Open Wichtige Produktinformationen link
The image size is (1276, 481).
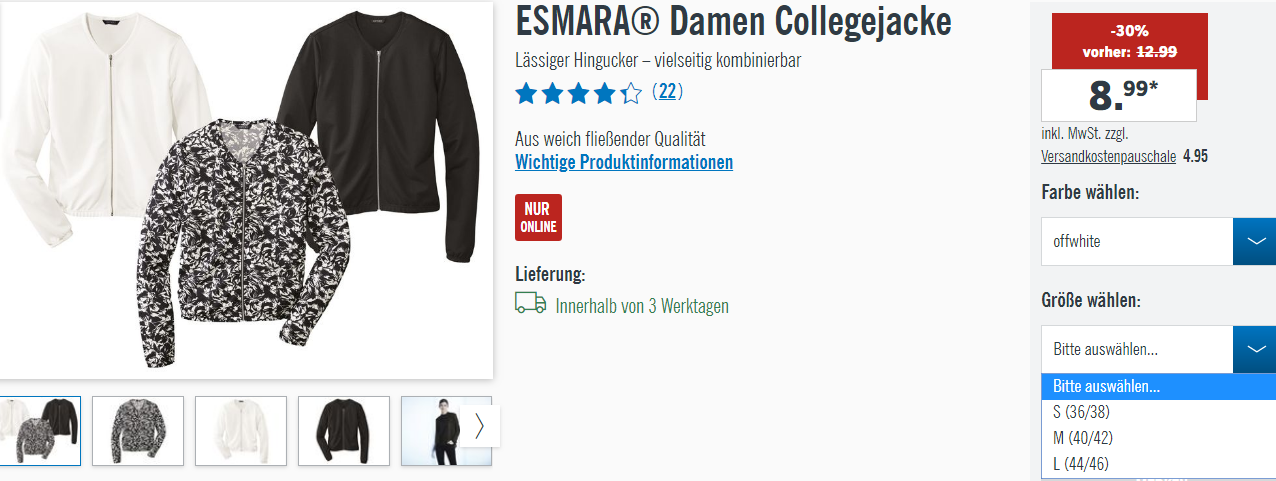(x=624, y=162)
